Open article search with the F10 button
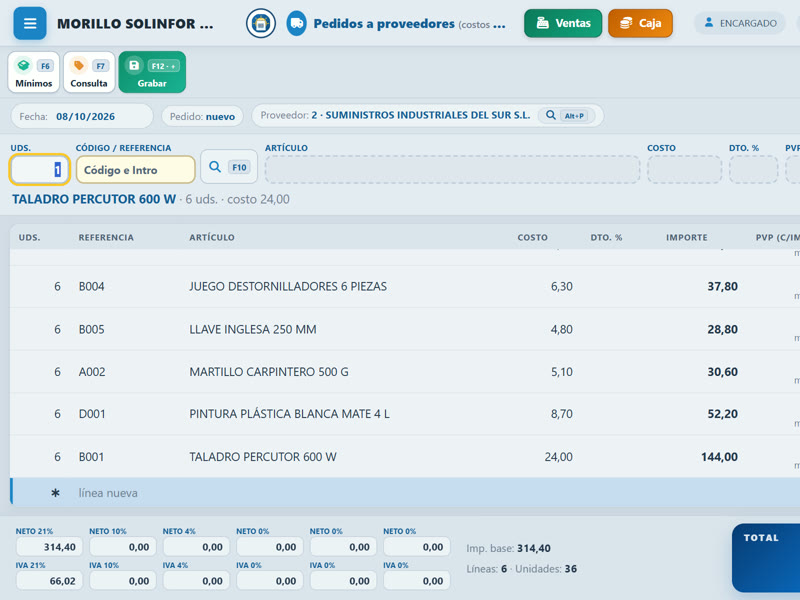Image resolution: width=800 pixels, height=600 pixels. (x=229, y=166)
